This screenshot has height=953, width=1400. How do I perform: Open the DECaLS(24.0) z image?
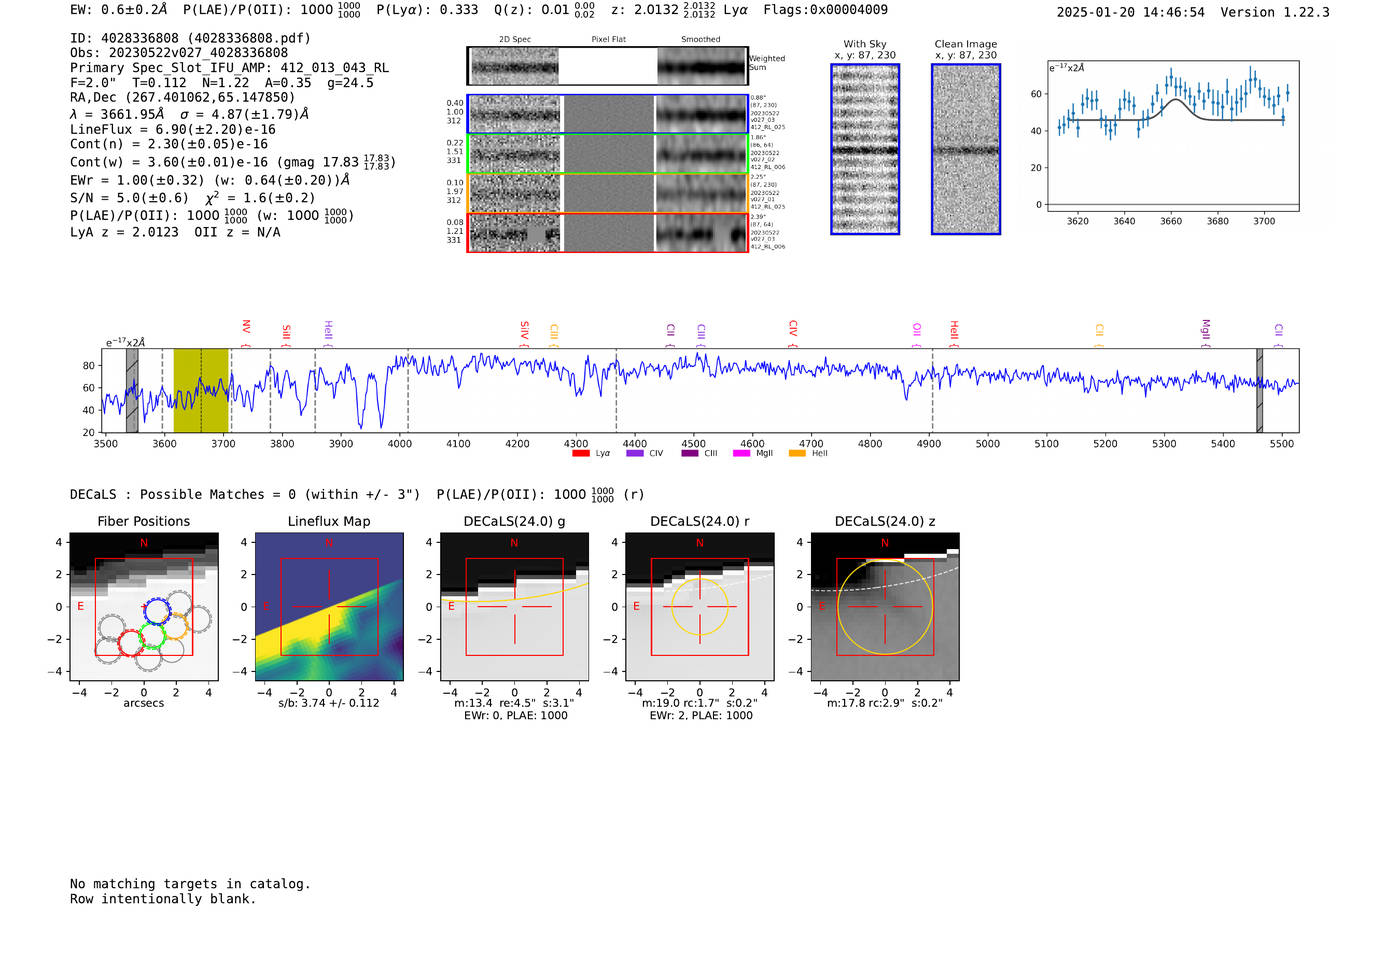click(885, 606)
